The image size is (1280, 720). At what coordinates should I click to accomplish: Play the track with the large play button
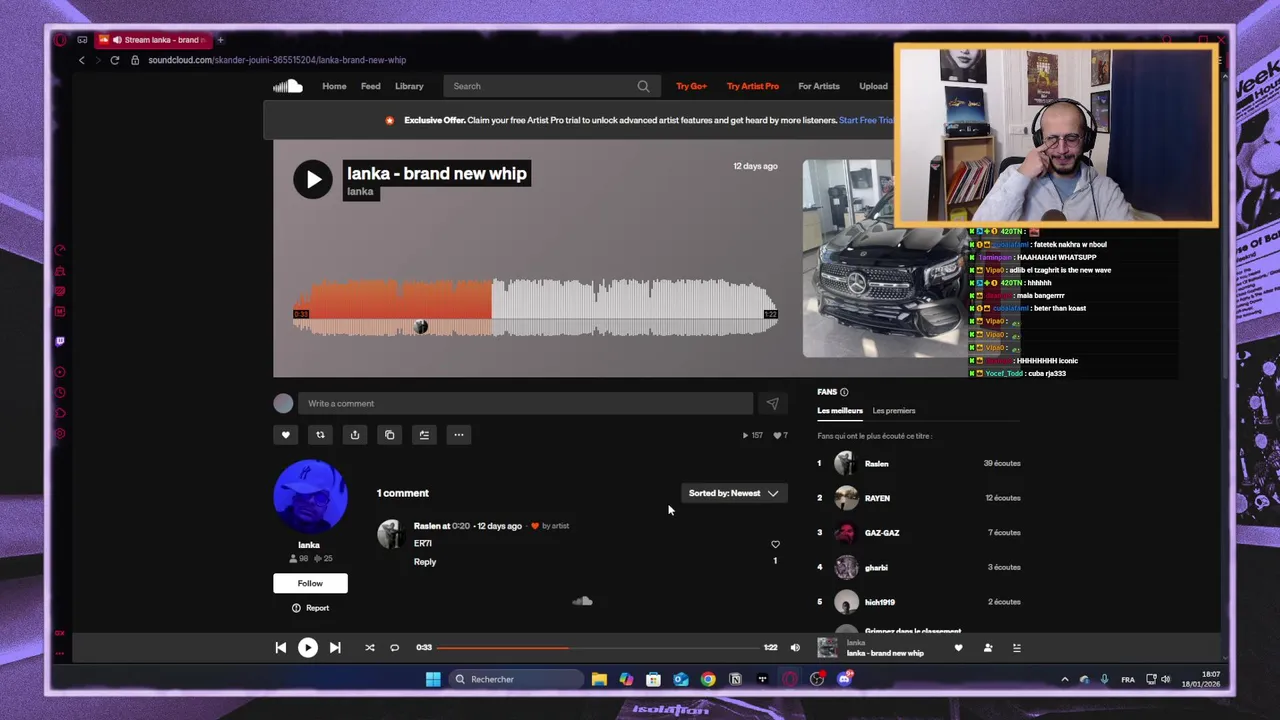point(313,180)
